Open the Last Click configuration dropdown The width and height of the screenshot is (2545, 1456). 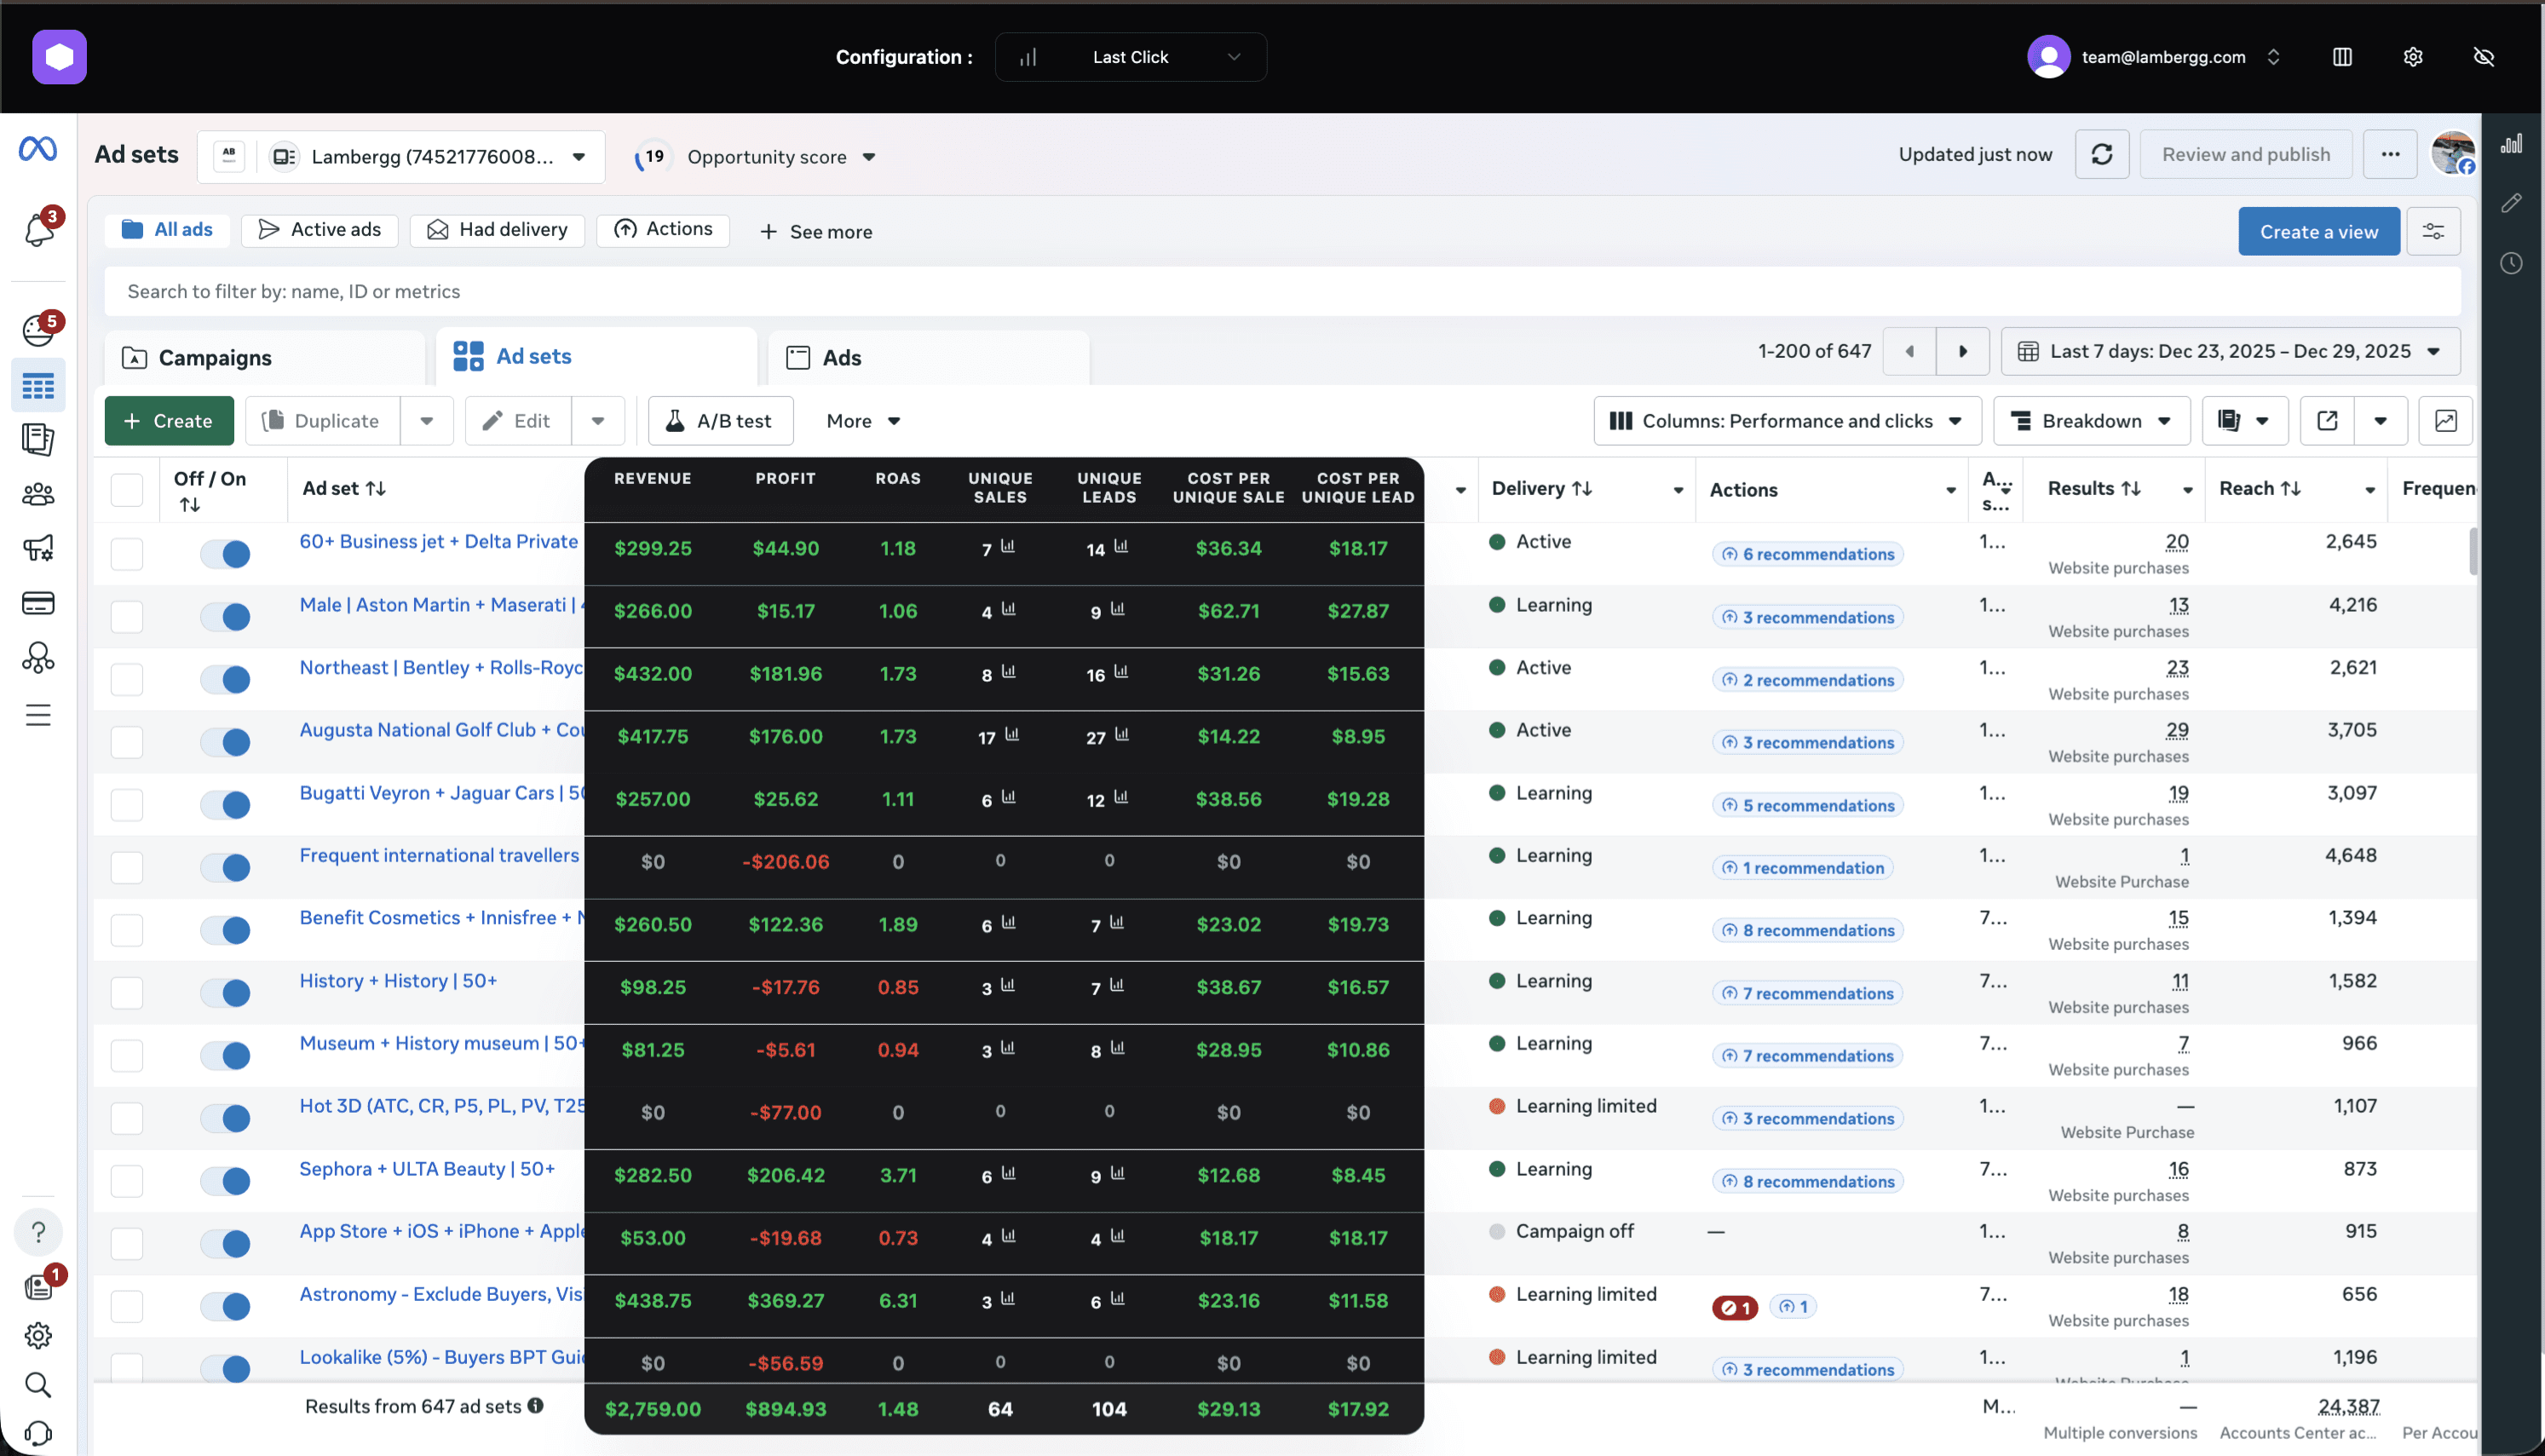pos(1130,56)
